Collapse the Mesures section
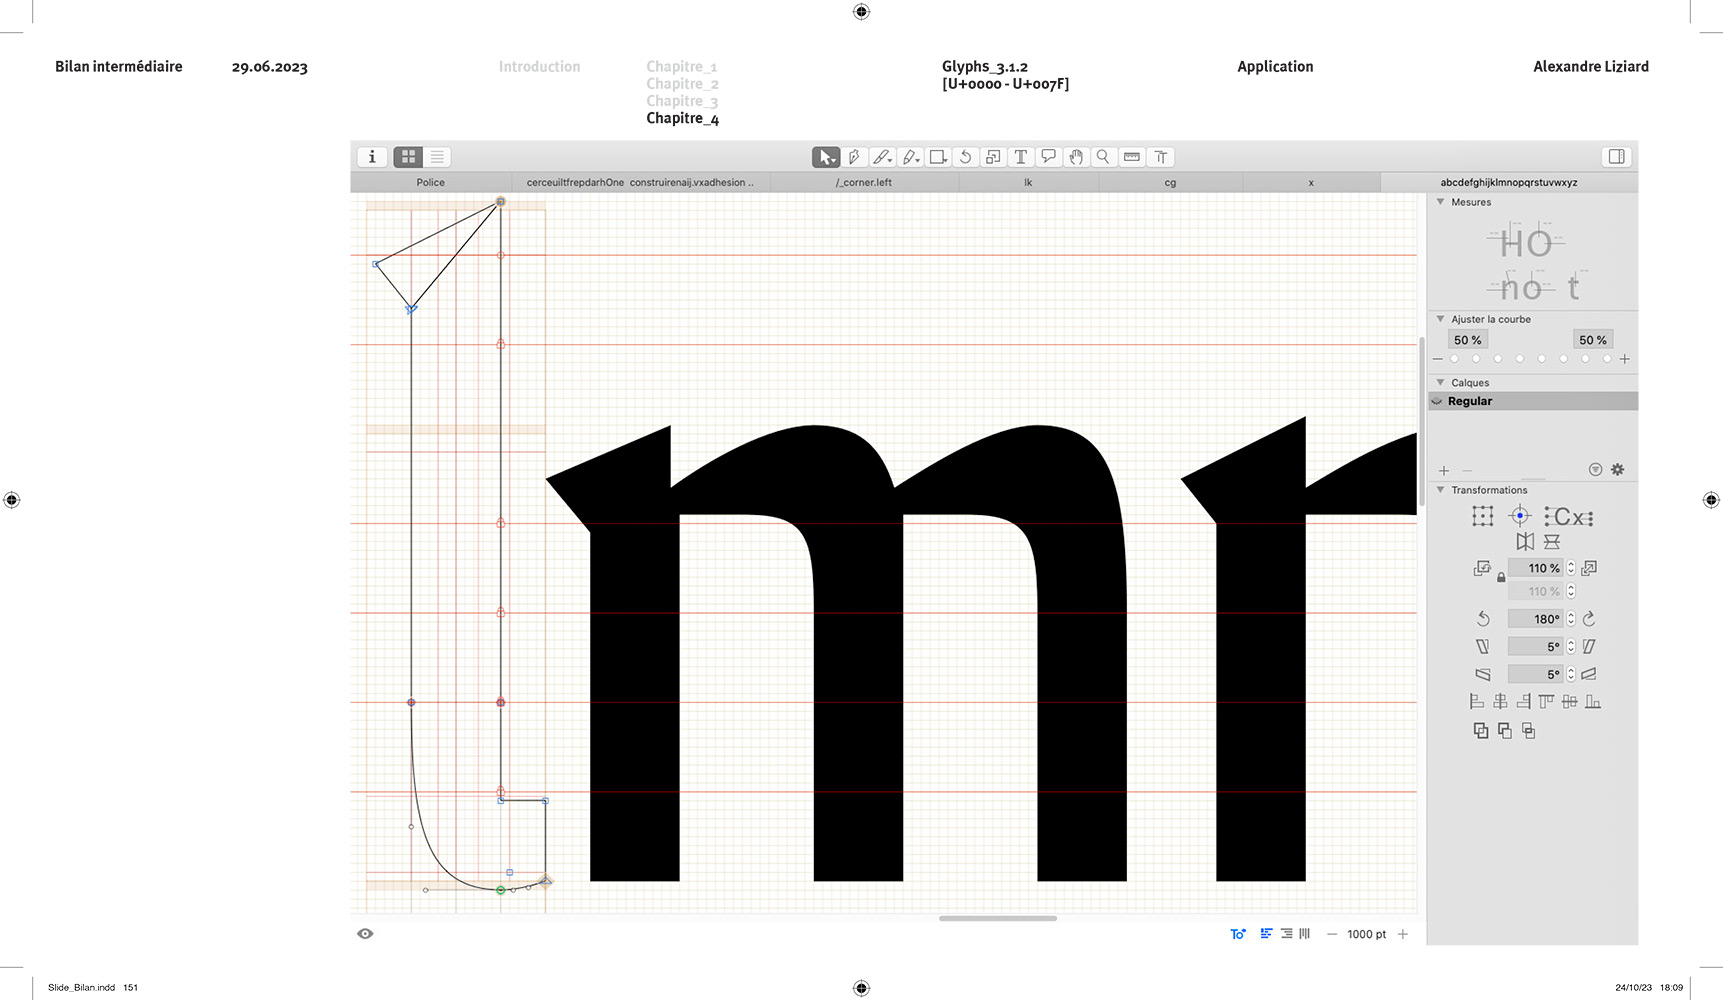Screen dimensions: 1723x1000 click(1440, 202)
